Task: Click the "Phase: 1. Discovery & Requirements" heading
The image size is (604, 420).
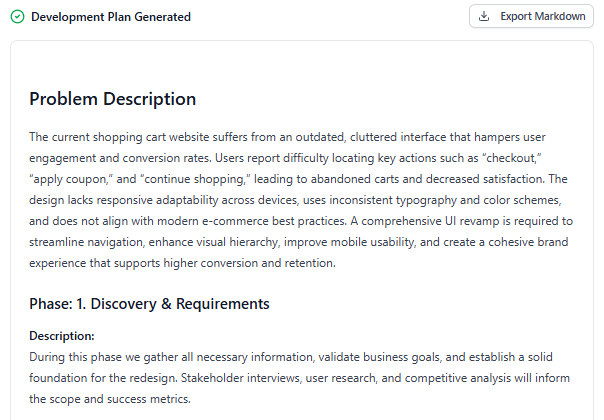Action: point(149,304)
